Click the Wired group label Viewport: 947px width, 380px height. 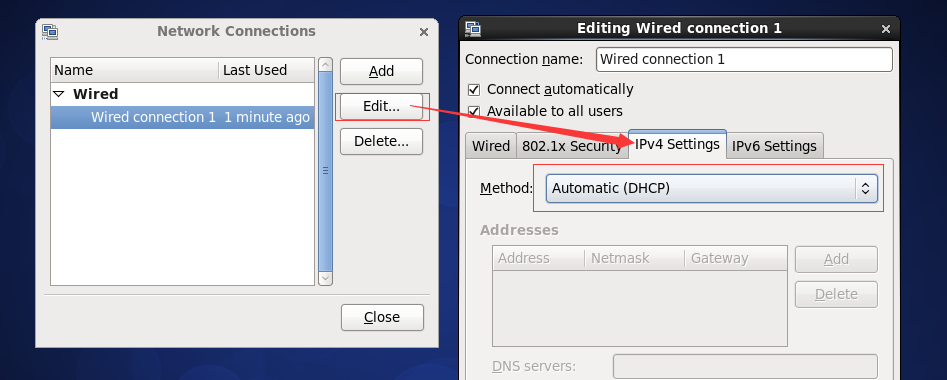pos(95,94)
